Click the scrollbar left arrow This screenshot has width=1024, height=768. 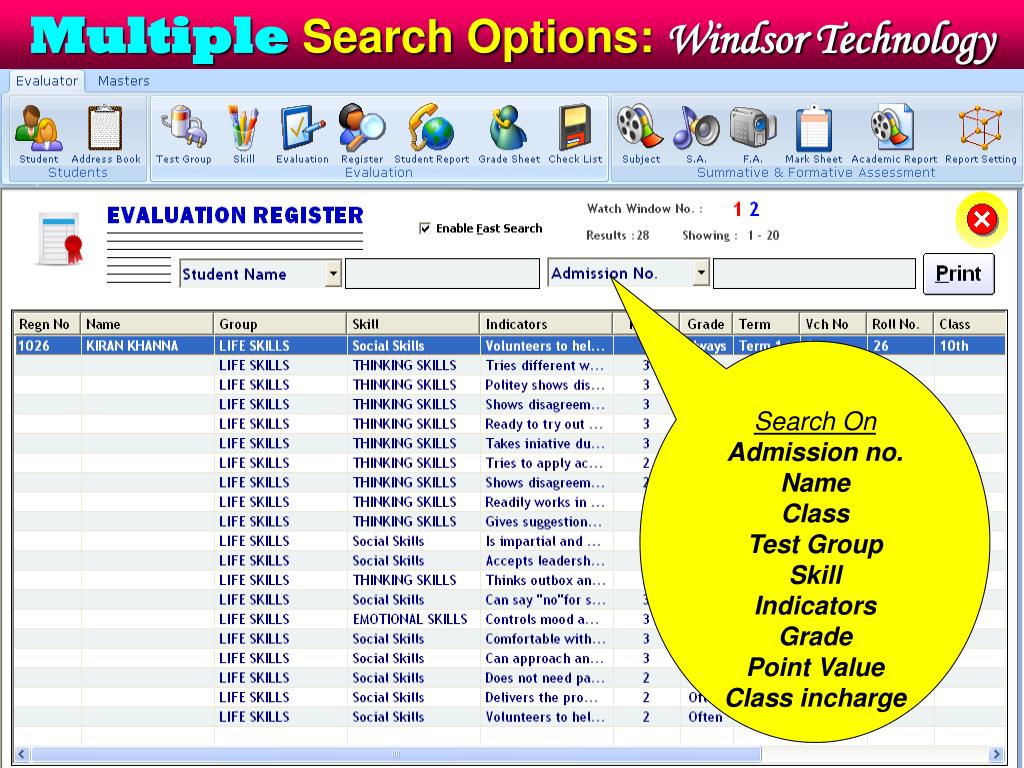[22, 754]
